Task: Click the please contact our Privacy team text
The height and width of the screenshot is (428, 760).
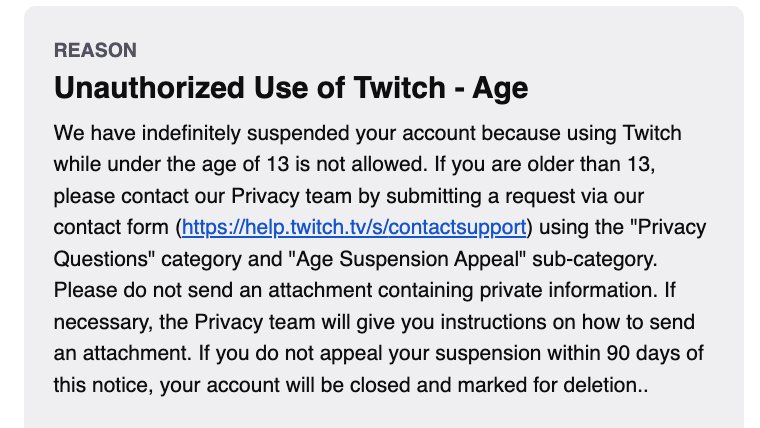Action: tap(203, 196)
